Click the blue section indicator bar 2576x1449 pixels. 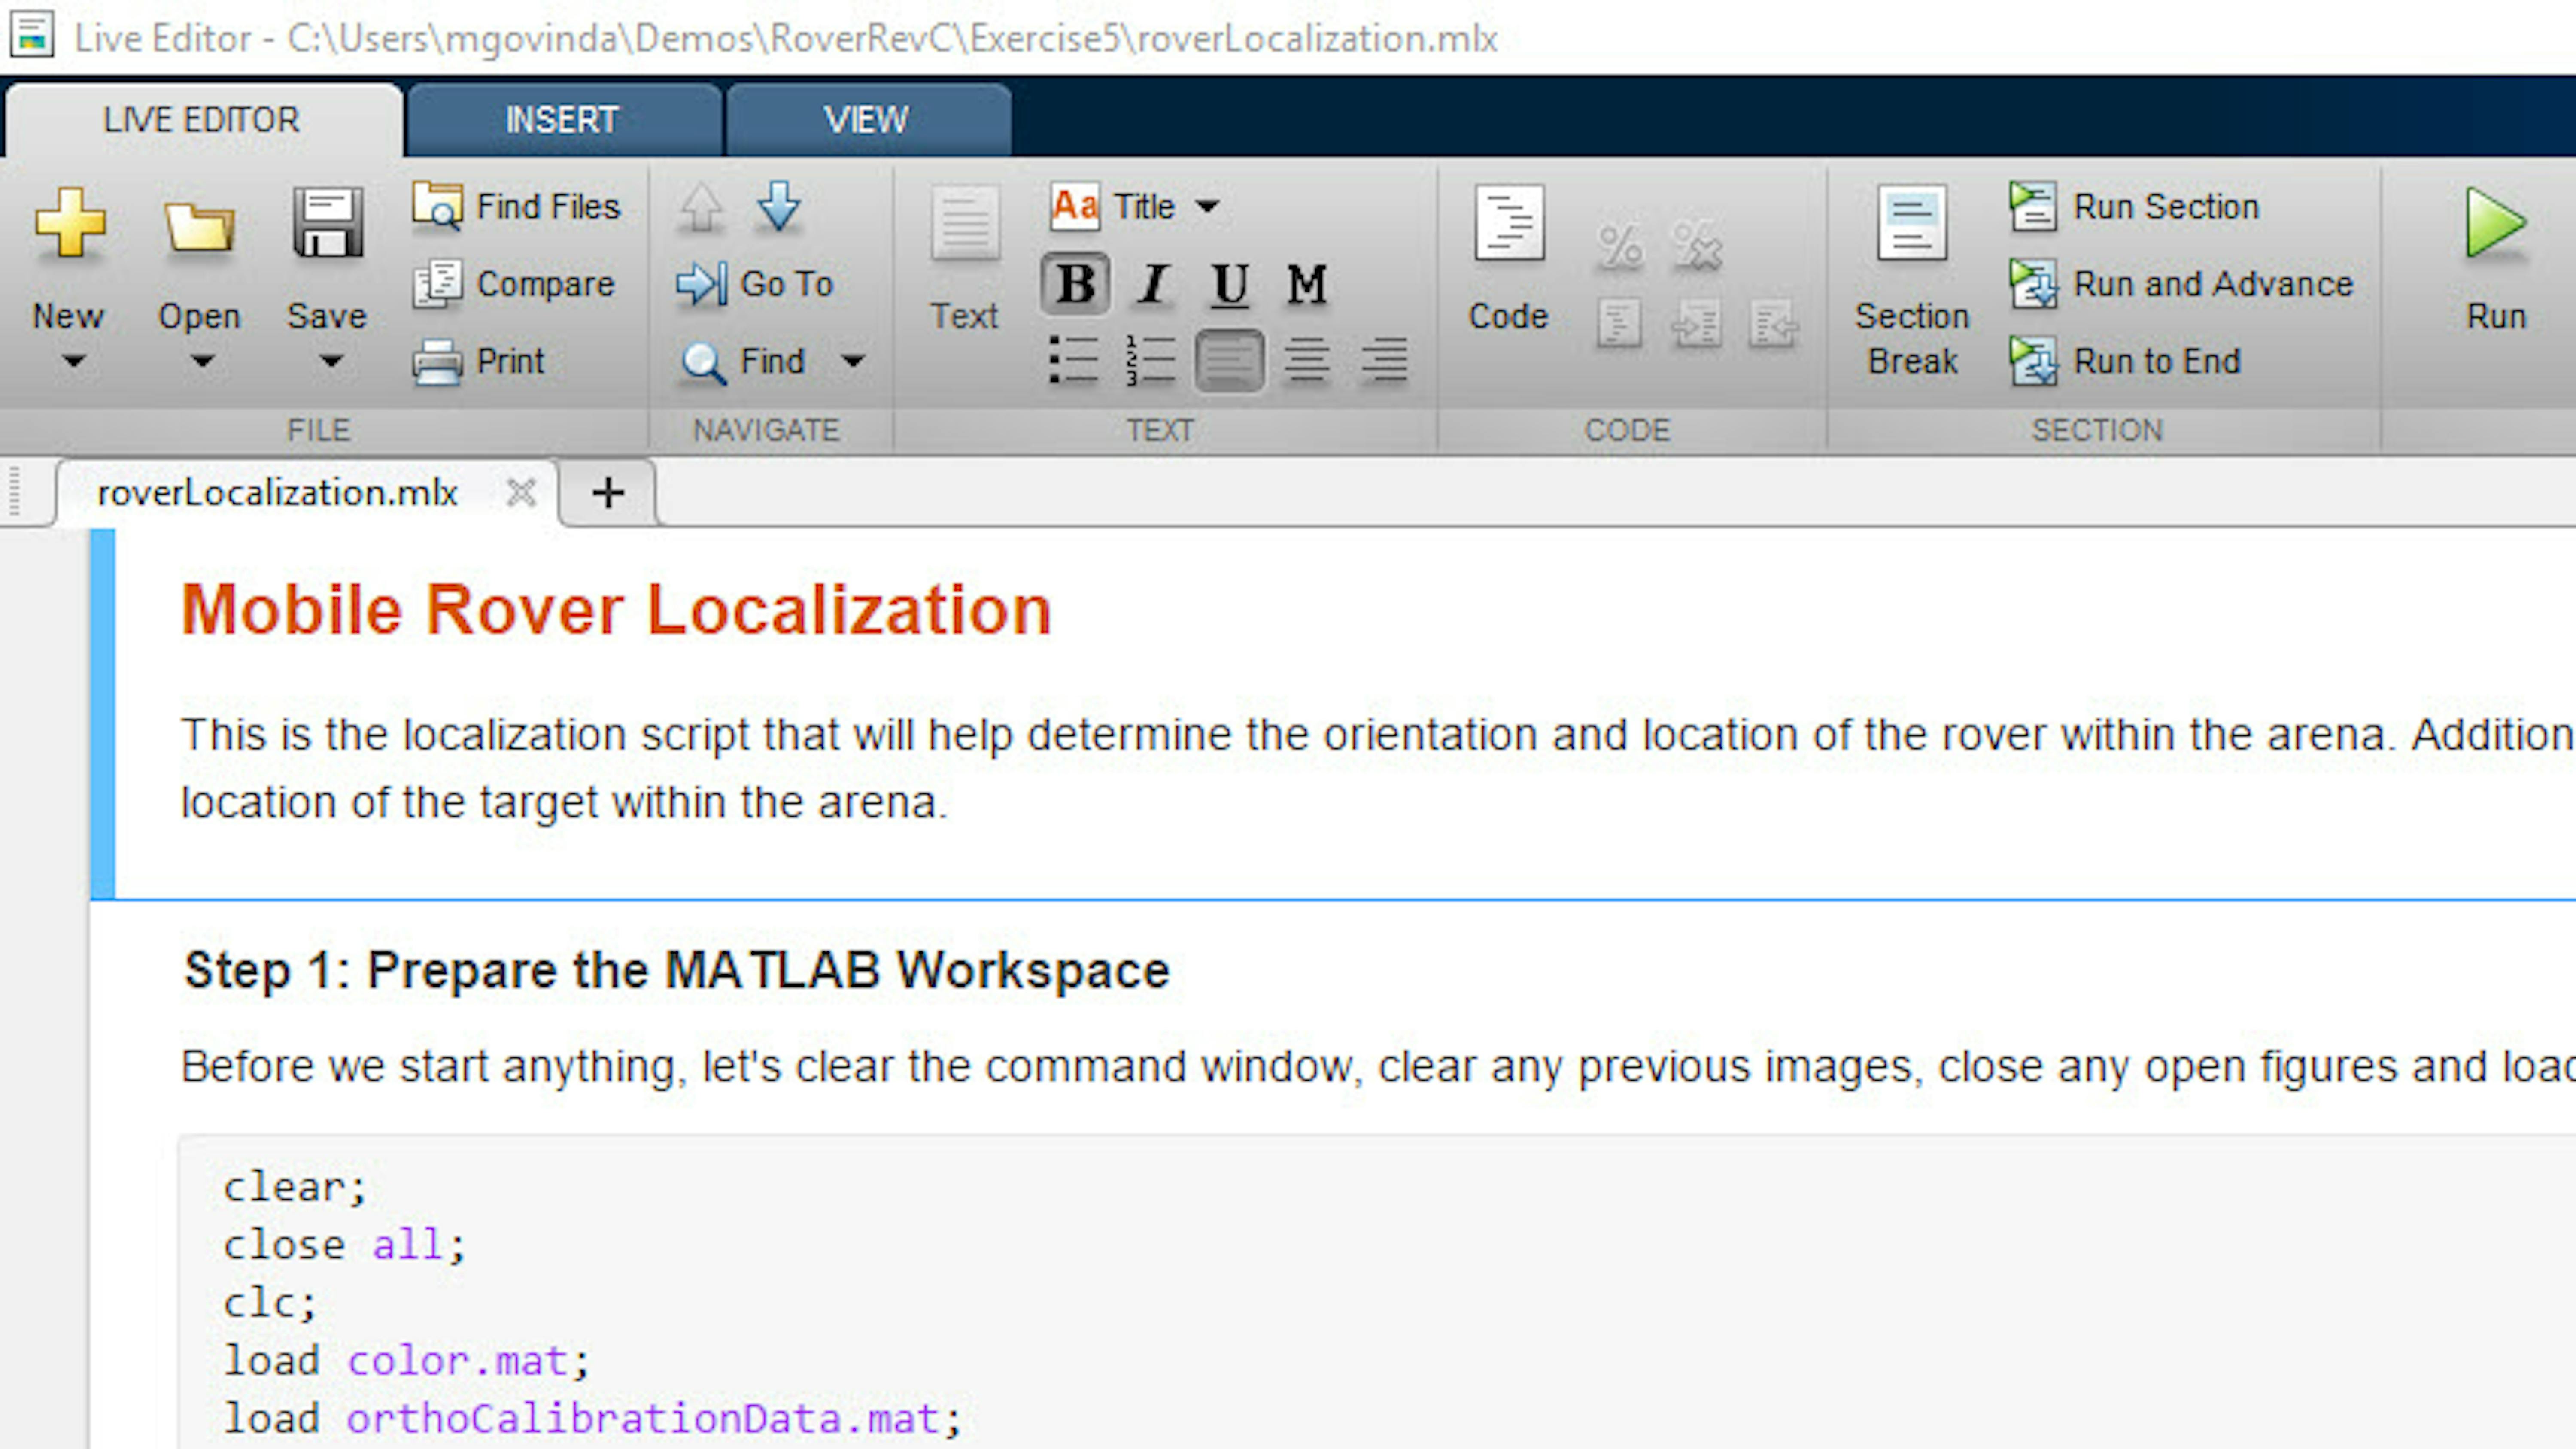tap(102, 714)
